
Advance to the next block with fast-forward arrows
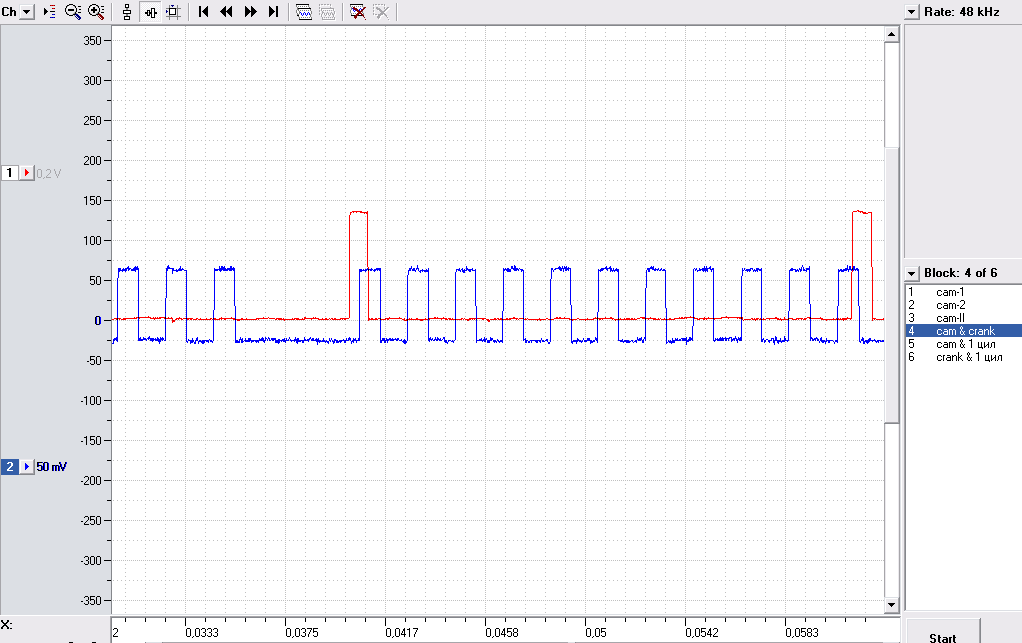[x=250, y=12]
